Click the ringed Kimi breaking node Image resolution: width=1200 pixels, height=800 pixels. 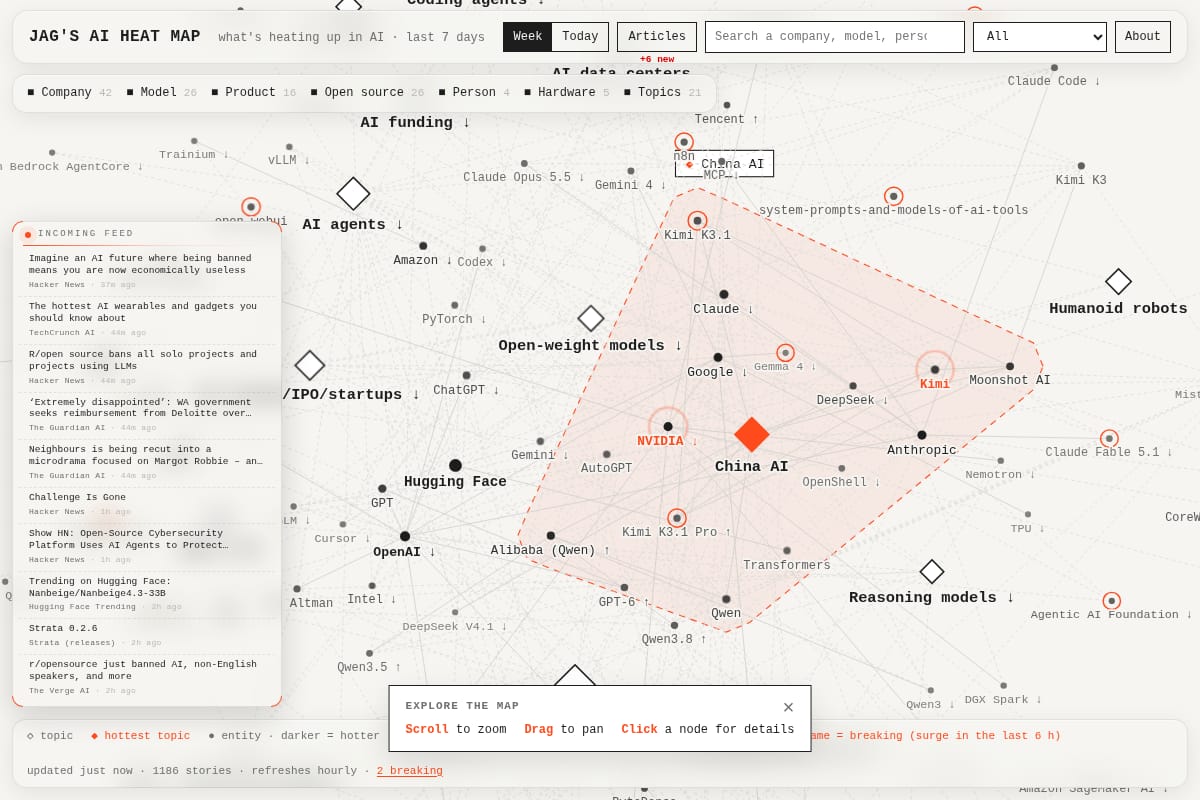pos(935,369)
